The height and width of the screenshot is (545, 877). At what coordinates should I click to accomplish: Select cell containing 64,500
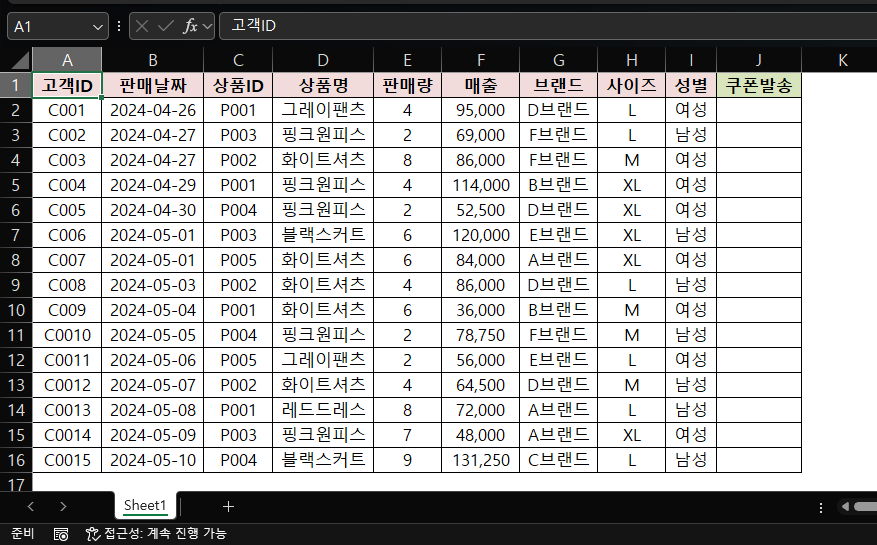[x=480, y=385]
